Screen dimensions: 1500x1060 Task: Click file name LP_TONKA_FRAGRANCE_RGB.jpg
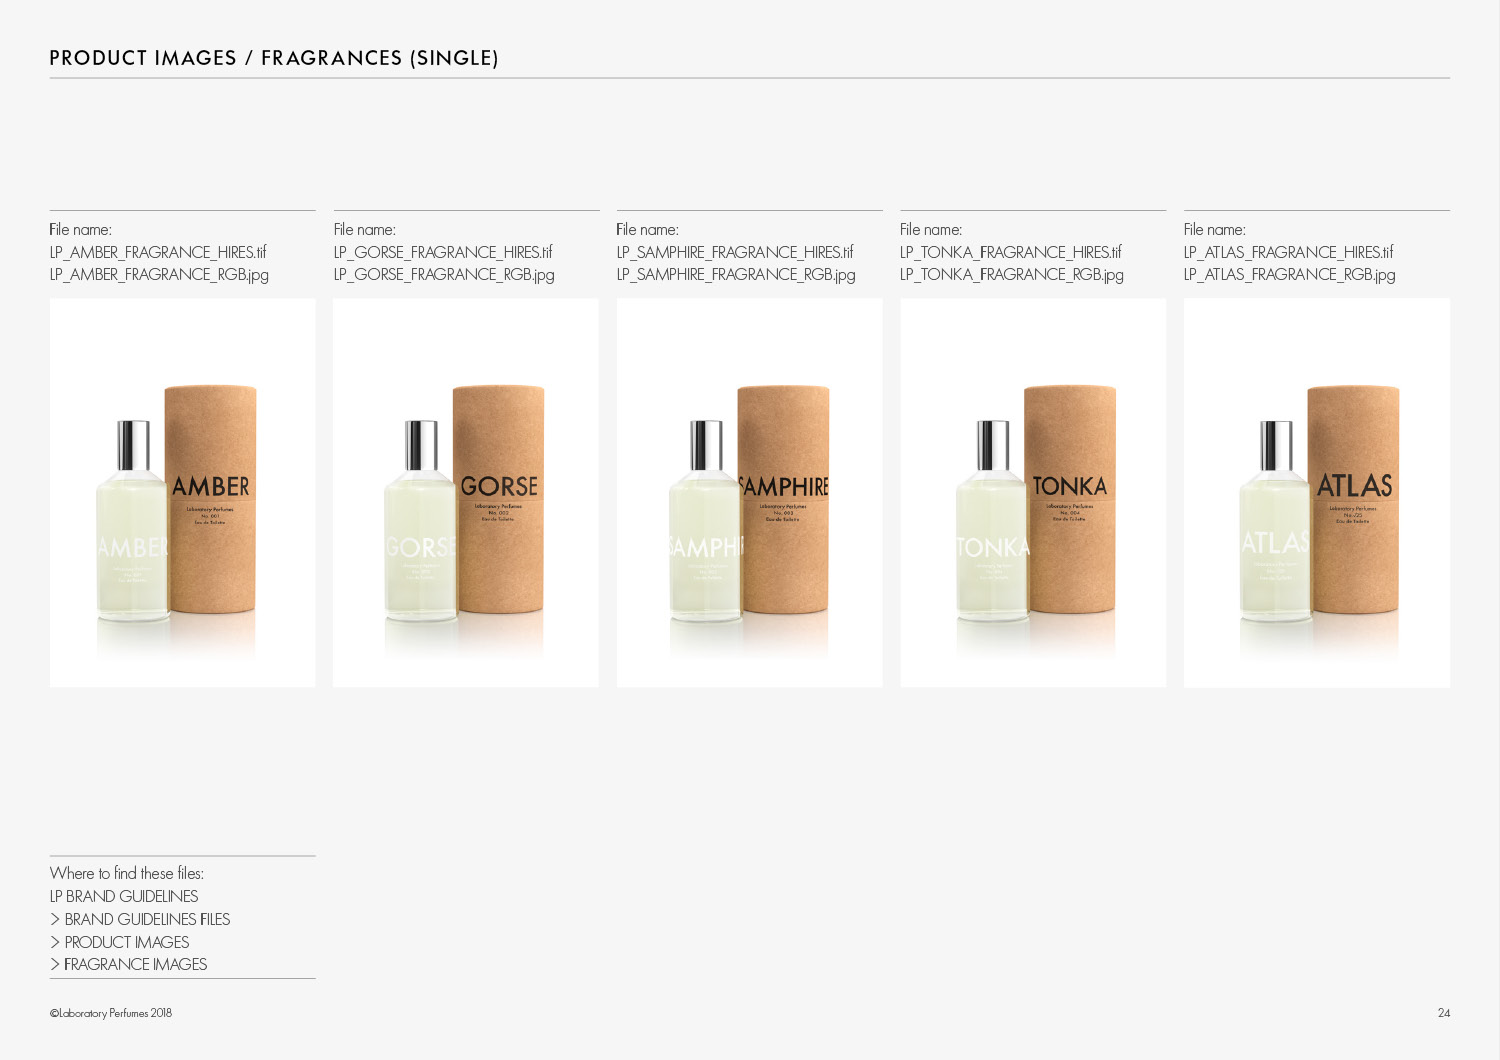point(1012,274)
